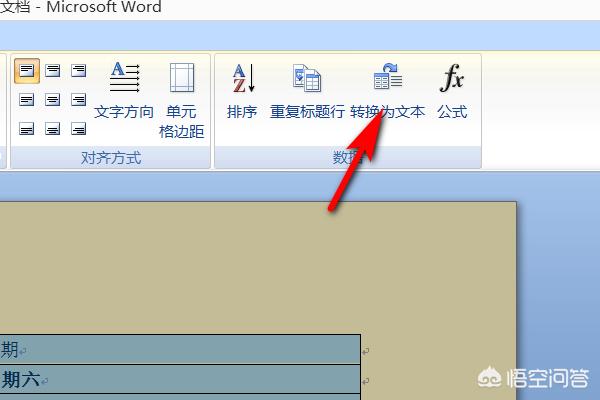This screenshot has width=600, height=400.
Task: Click the 文字方向 text direction button
Action: pos(124,91)
